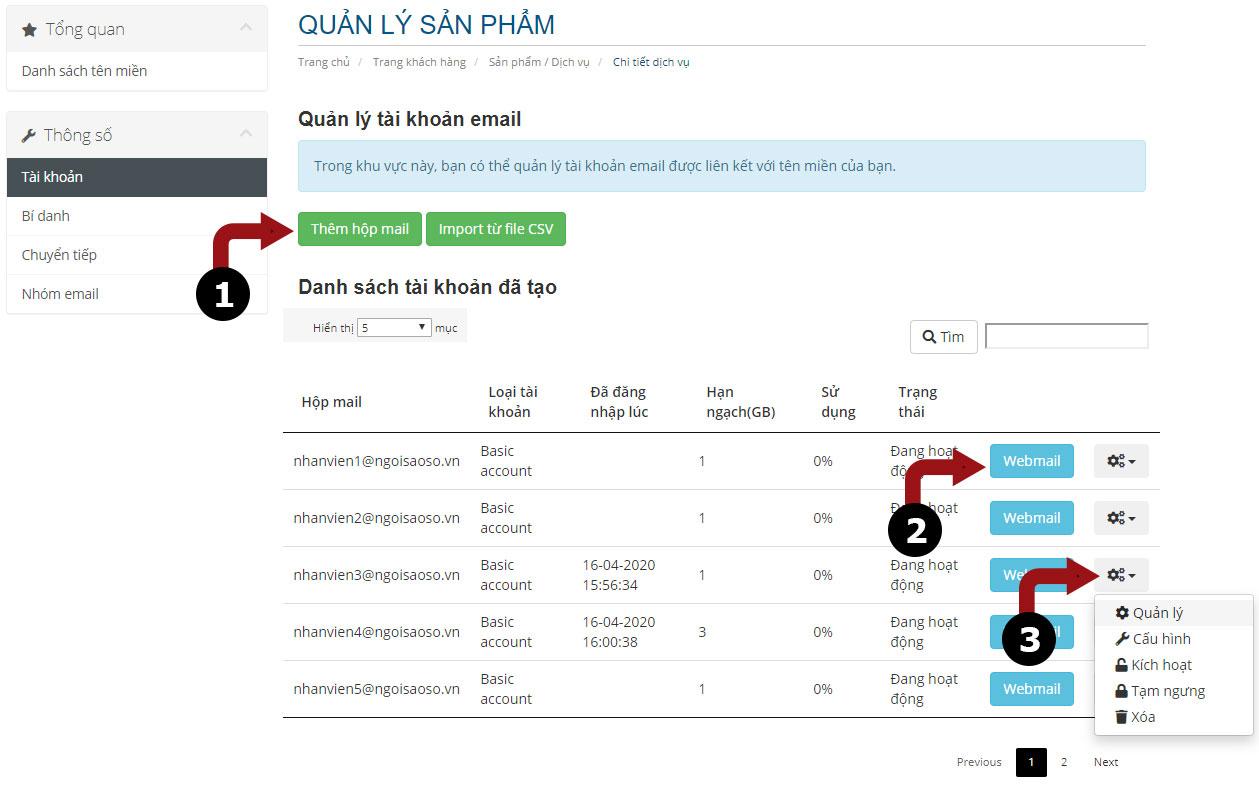Collapse the Tổng quan sidebar section

point(248,29)
